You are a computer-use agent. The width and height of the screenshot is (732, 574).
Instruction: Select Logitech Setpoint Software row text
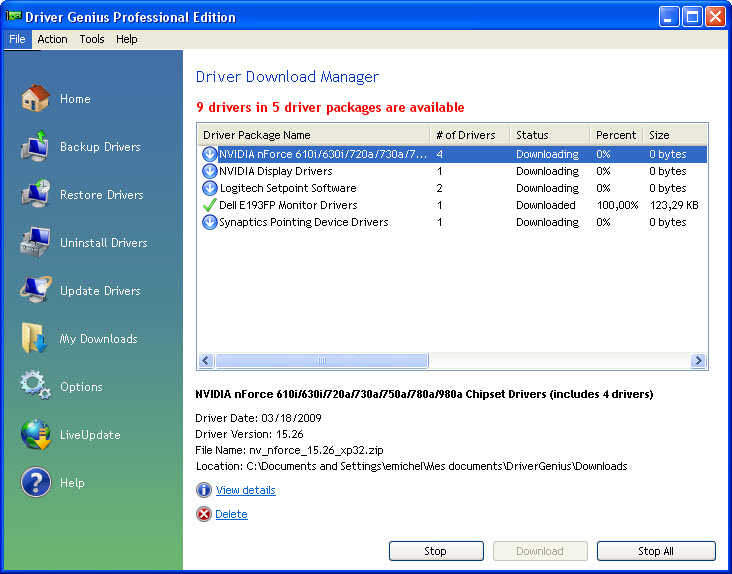[288, 188]
